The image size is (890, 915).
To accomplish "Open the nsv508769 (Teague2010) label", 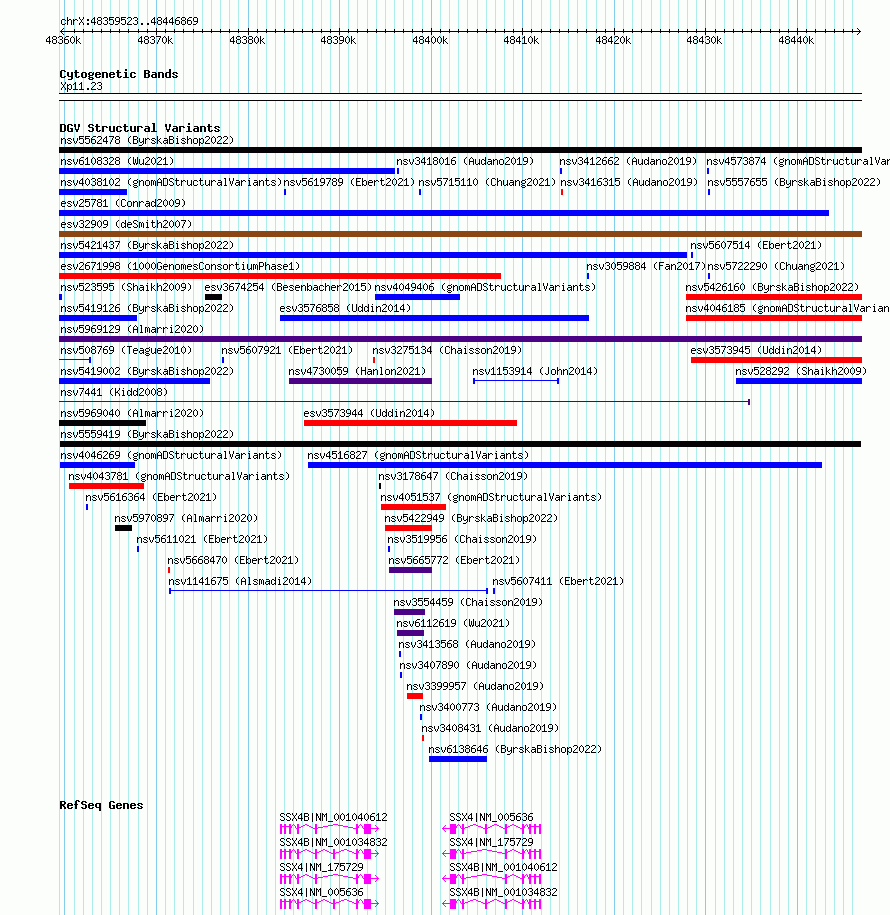I will coord(126,351).
